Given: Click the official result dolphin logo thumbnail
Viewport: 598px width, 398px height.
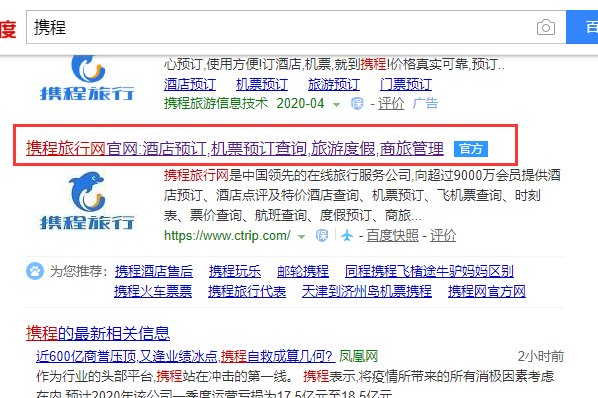Looking at the screenshot, I should point(87,201).
